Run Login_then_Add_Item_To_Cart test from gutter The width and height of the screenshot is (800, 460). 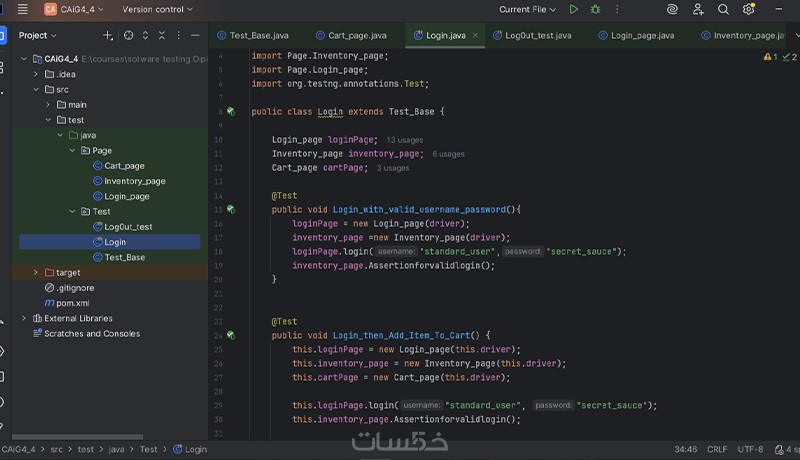[231, 336]
